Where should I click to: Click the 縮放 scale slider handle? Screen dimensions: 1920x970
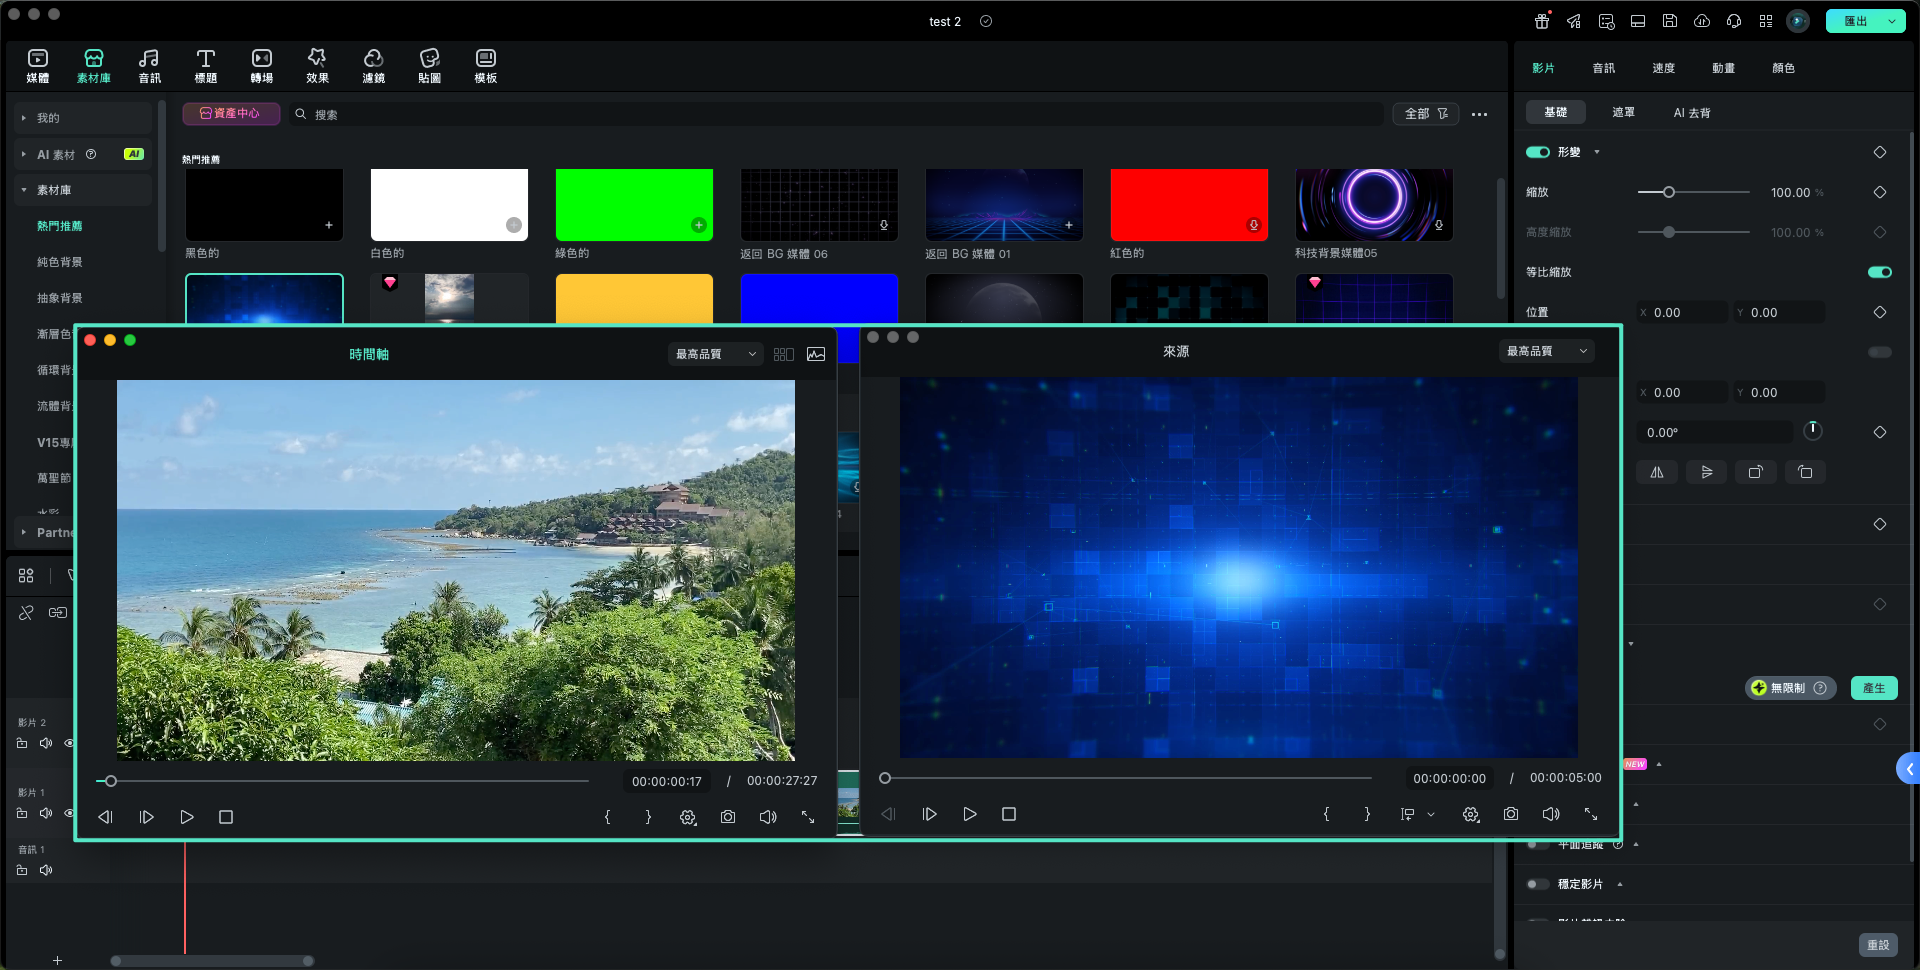click(1668, 192)
